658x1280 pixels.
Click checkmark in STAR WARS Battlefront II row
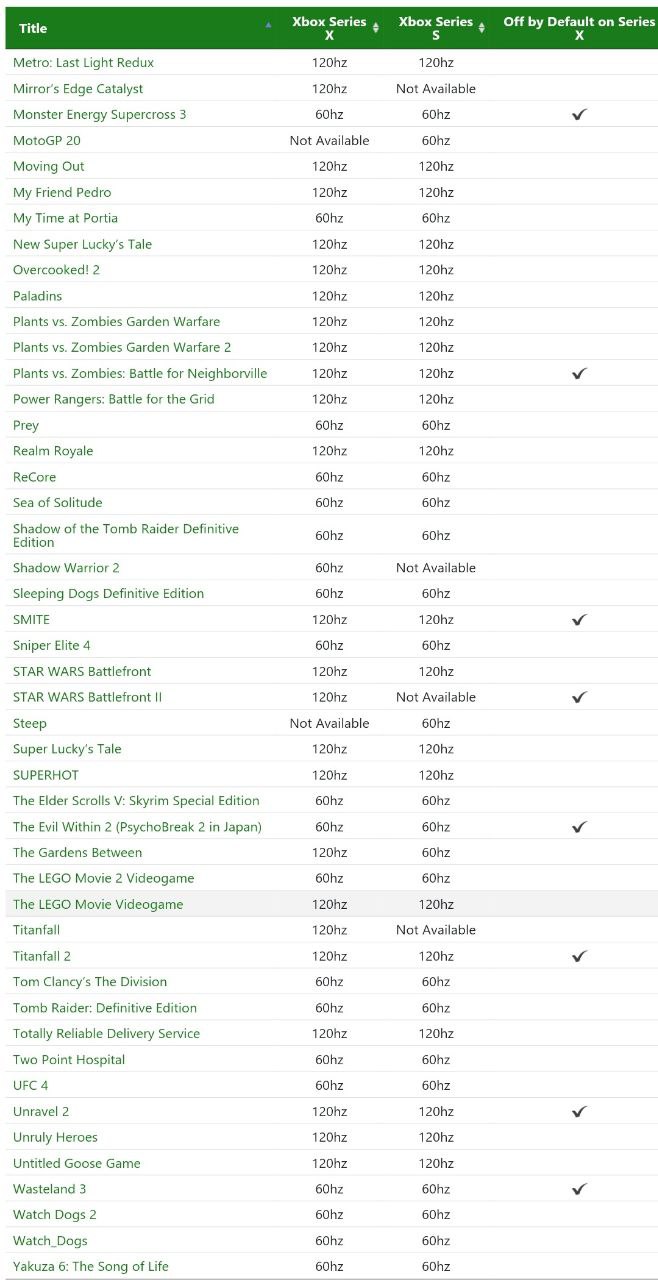[579, 697]
